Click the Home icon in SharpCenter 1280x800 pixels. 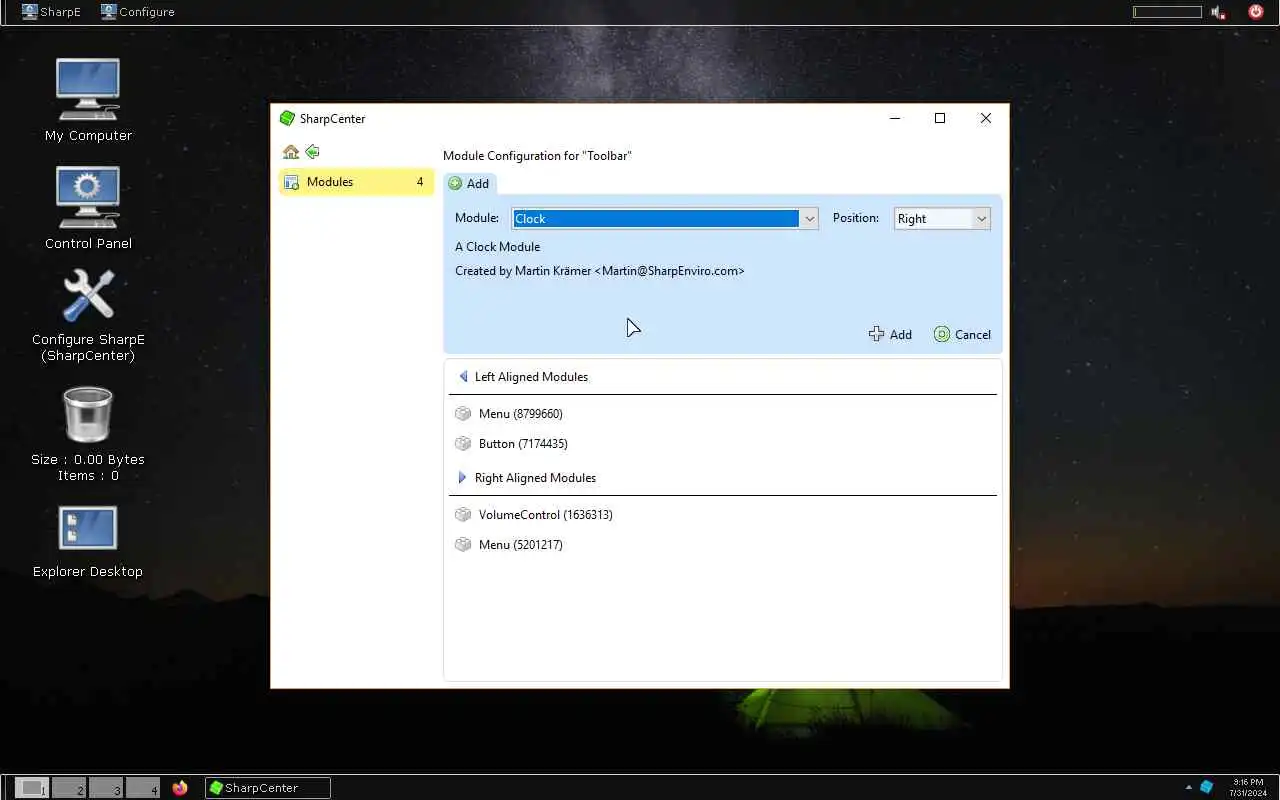[x=291, y=152]
